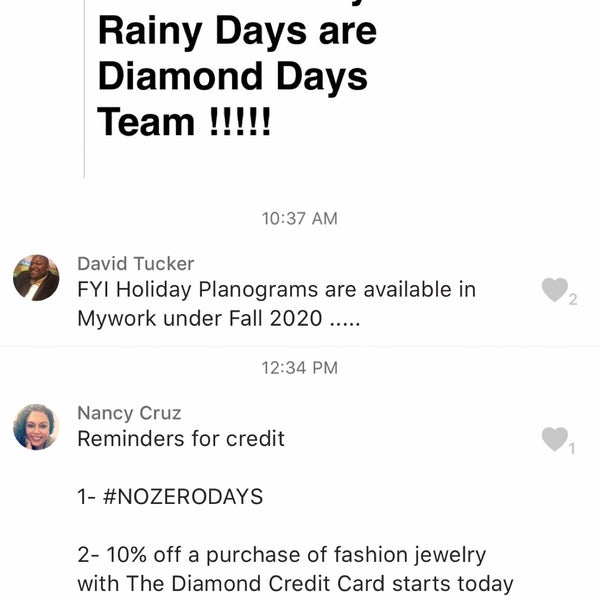
Task: Select the David Tucker sender name
Action: click(x=136, y=264)
